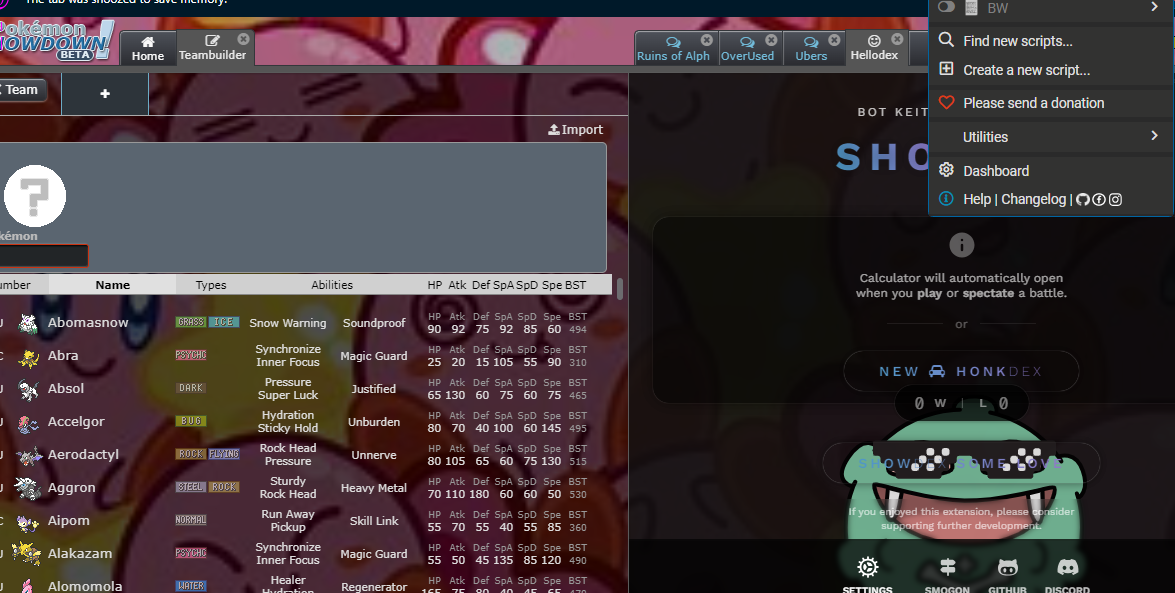Open the Ruins of Alph chat tab
This screenshot has height=593, width=1175.
[673, 49]
